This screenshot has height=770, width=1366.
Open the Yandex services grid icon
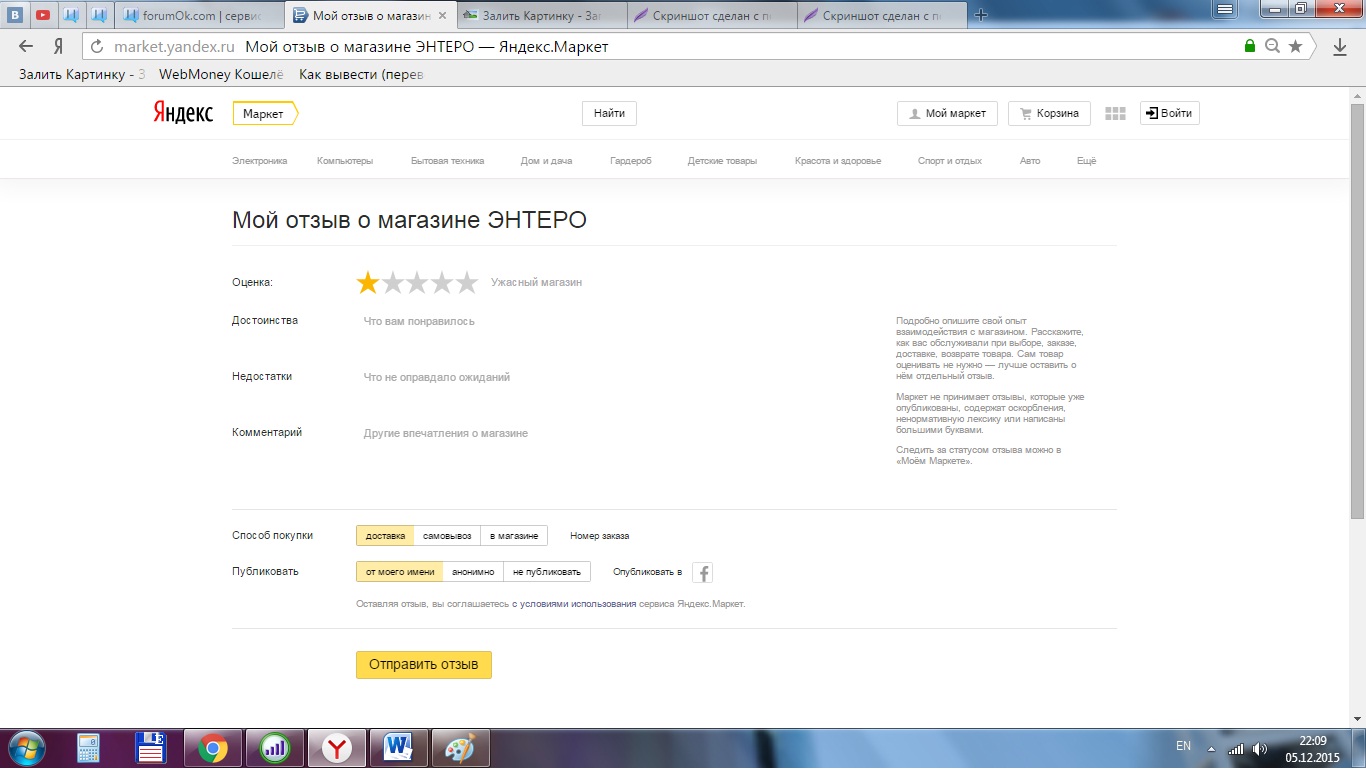pos(1115,114)
